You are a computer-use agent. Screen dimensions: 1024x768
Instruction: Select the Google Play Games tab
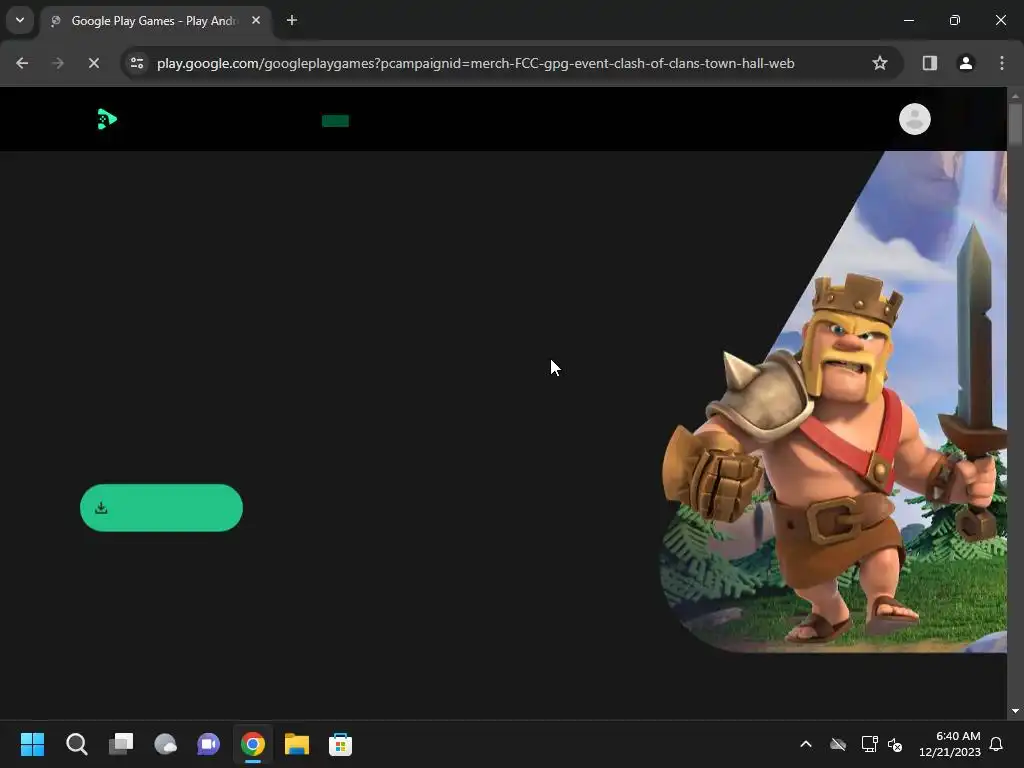point(155,21)
